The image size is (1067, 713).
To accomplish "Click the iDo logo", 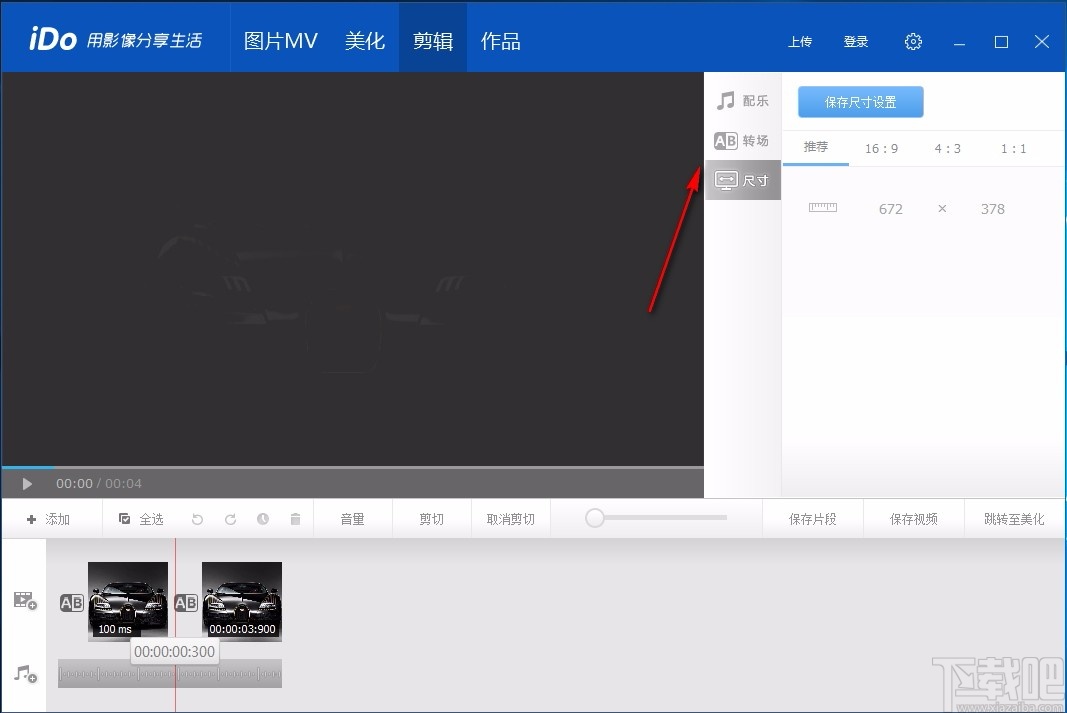I will [52, 39].
